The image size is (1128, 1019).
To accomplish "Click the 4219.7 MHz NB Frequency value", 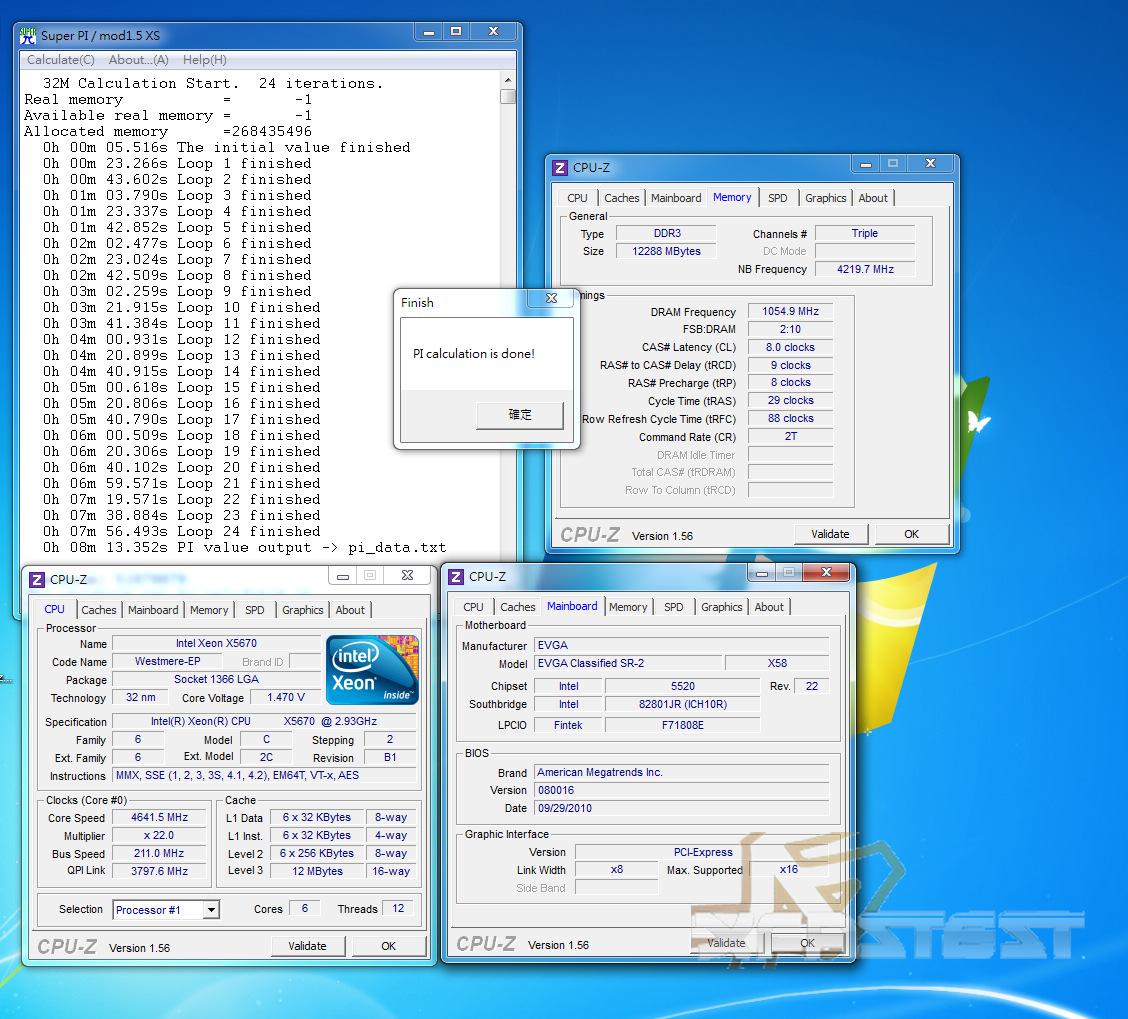I will coord(865,269).
